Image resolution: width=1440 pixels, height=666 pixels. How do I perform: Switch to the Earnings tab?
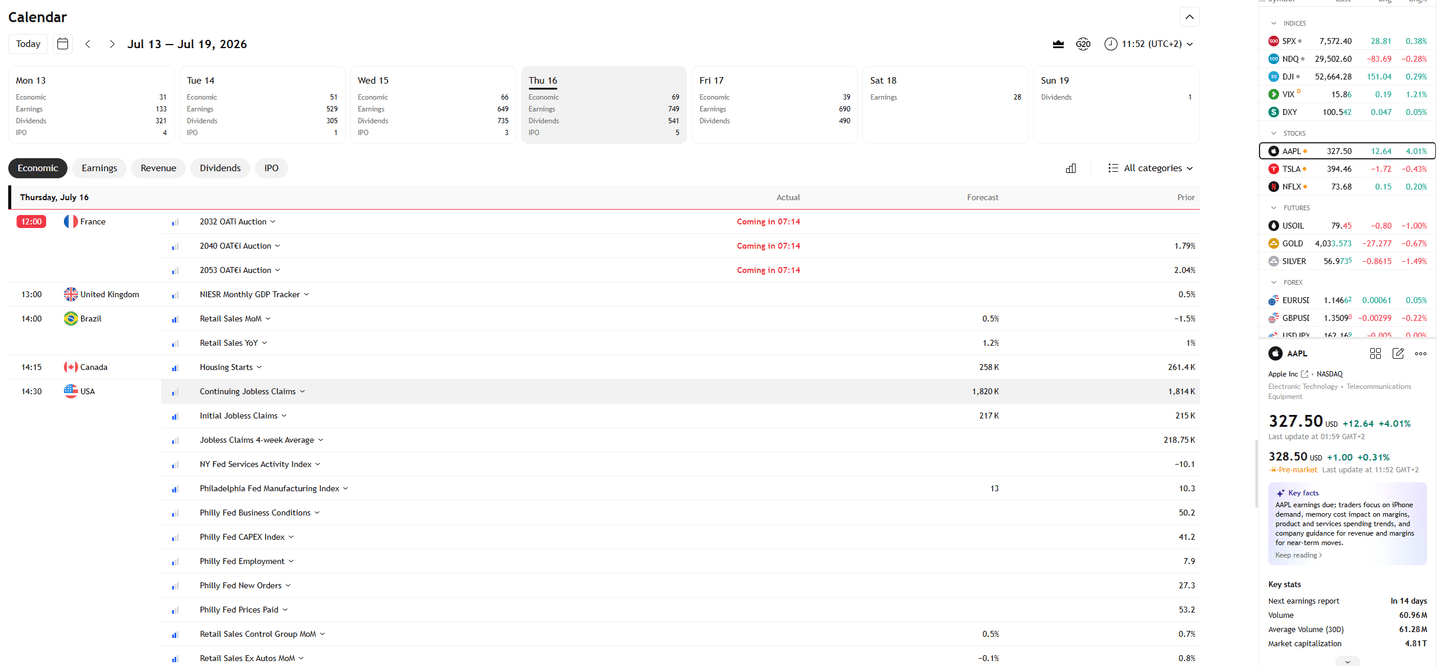pyautogui.click(x=99, y=168)
